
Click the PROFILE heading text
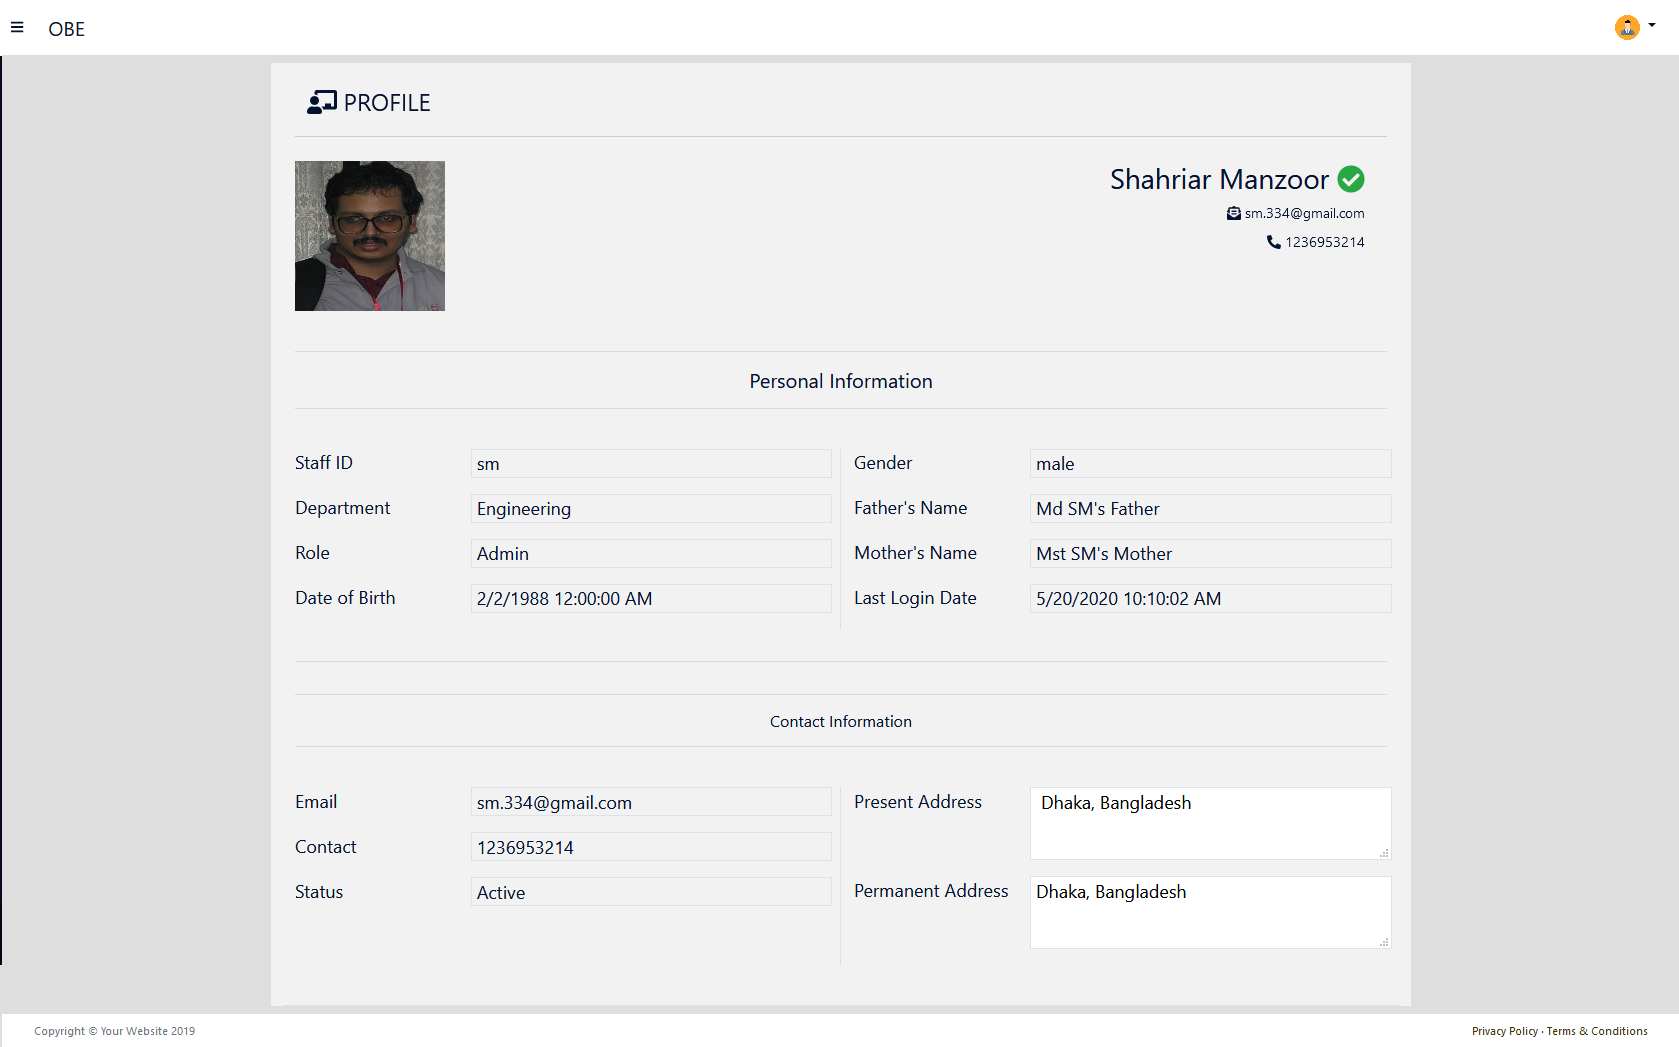[387, 103]
